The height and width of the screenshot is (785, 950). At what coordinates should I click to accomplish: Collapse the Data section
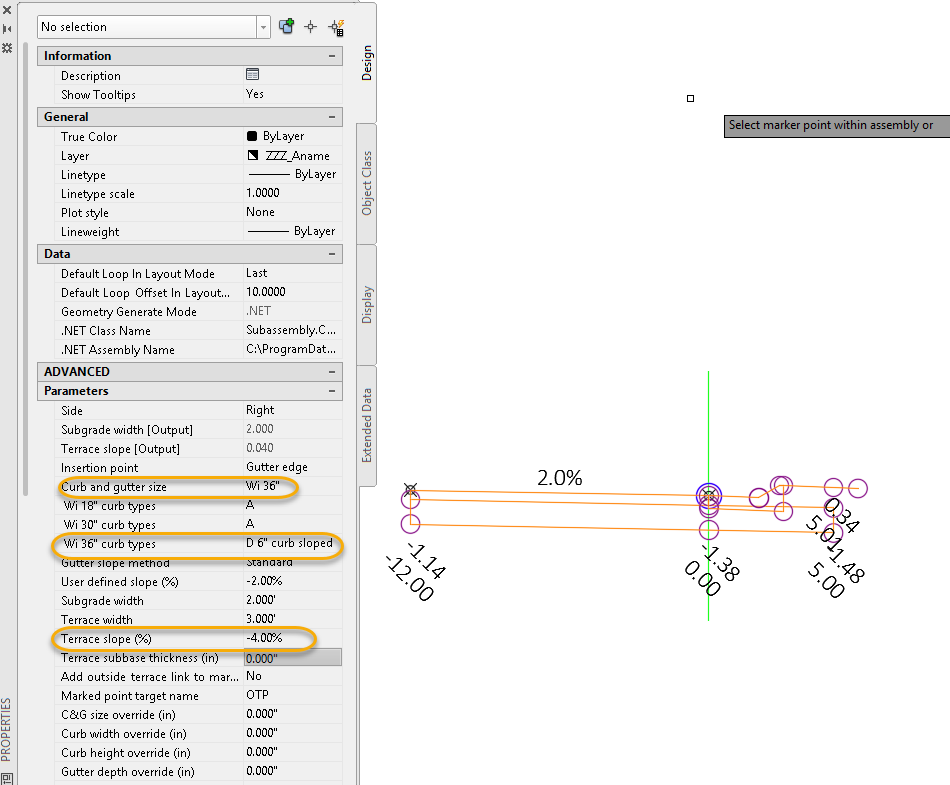[x=331, y=254]
